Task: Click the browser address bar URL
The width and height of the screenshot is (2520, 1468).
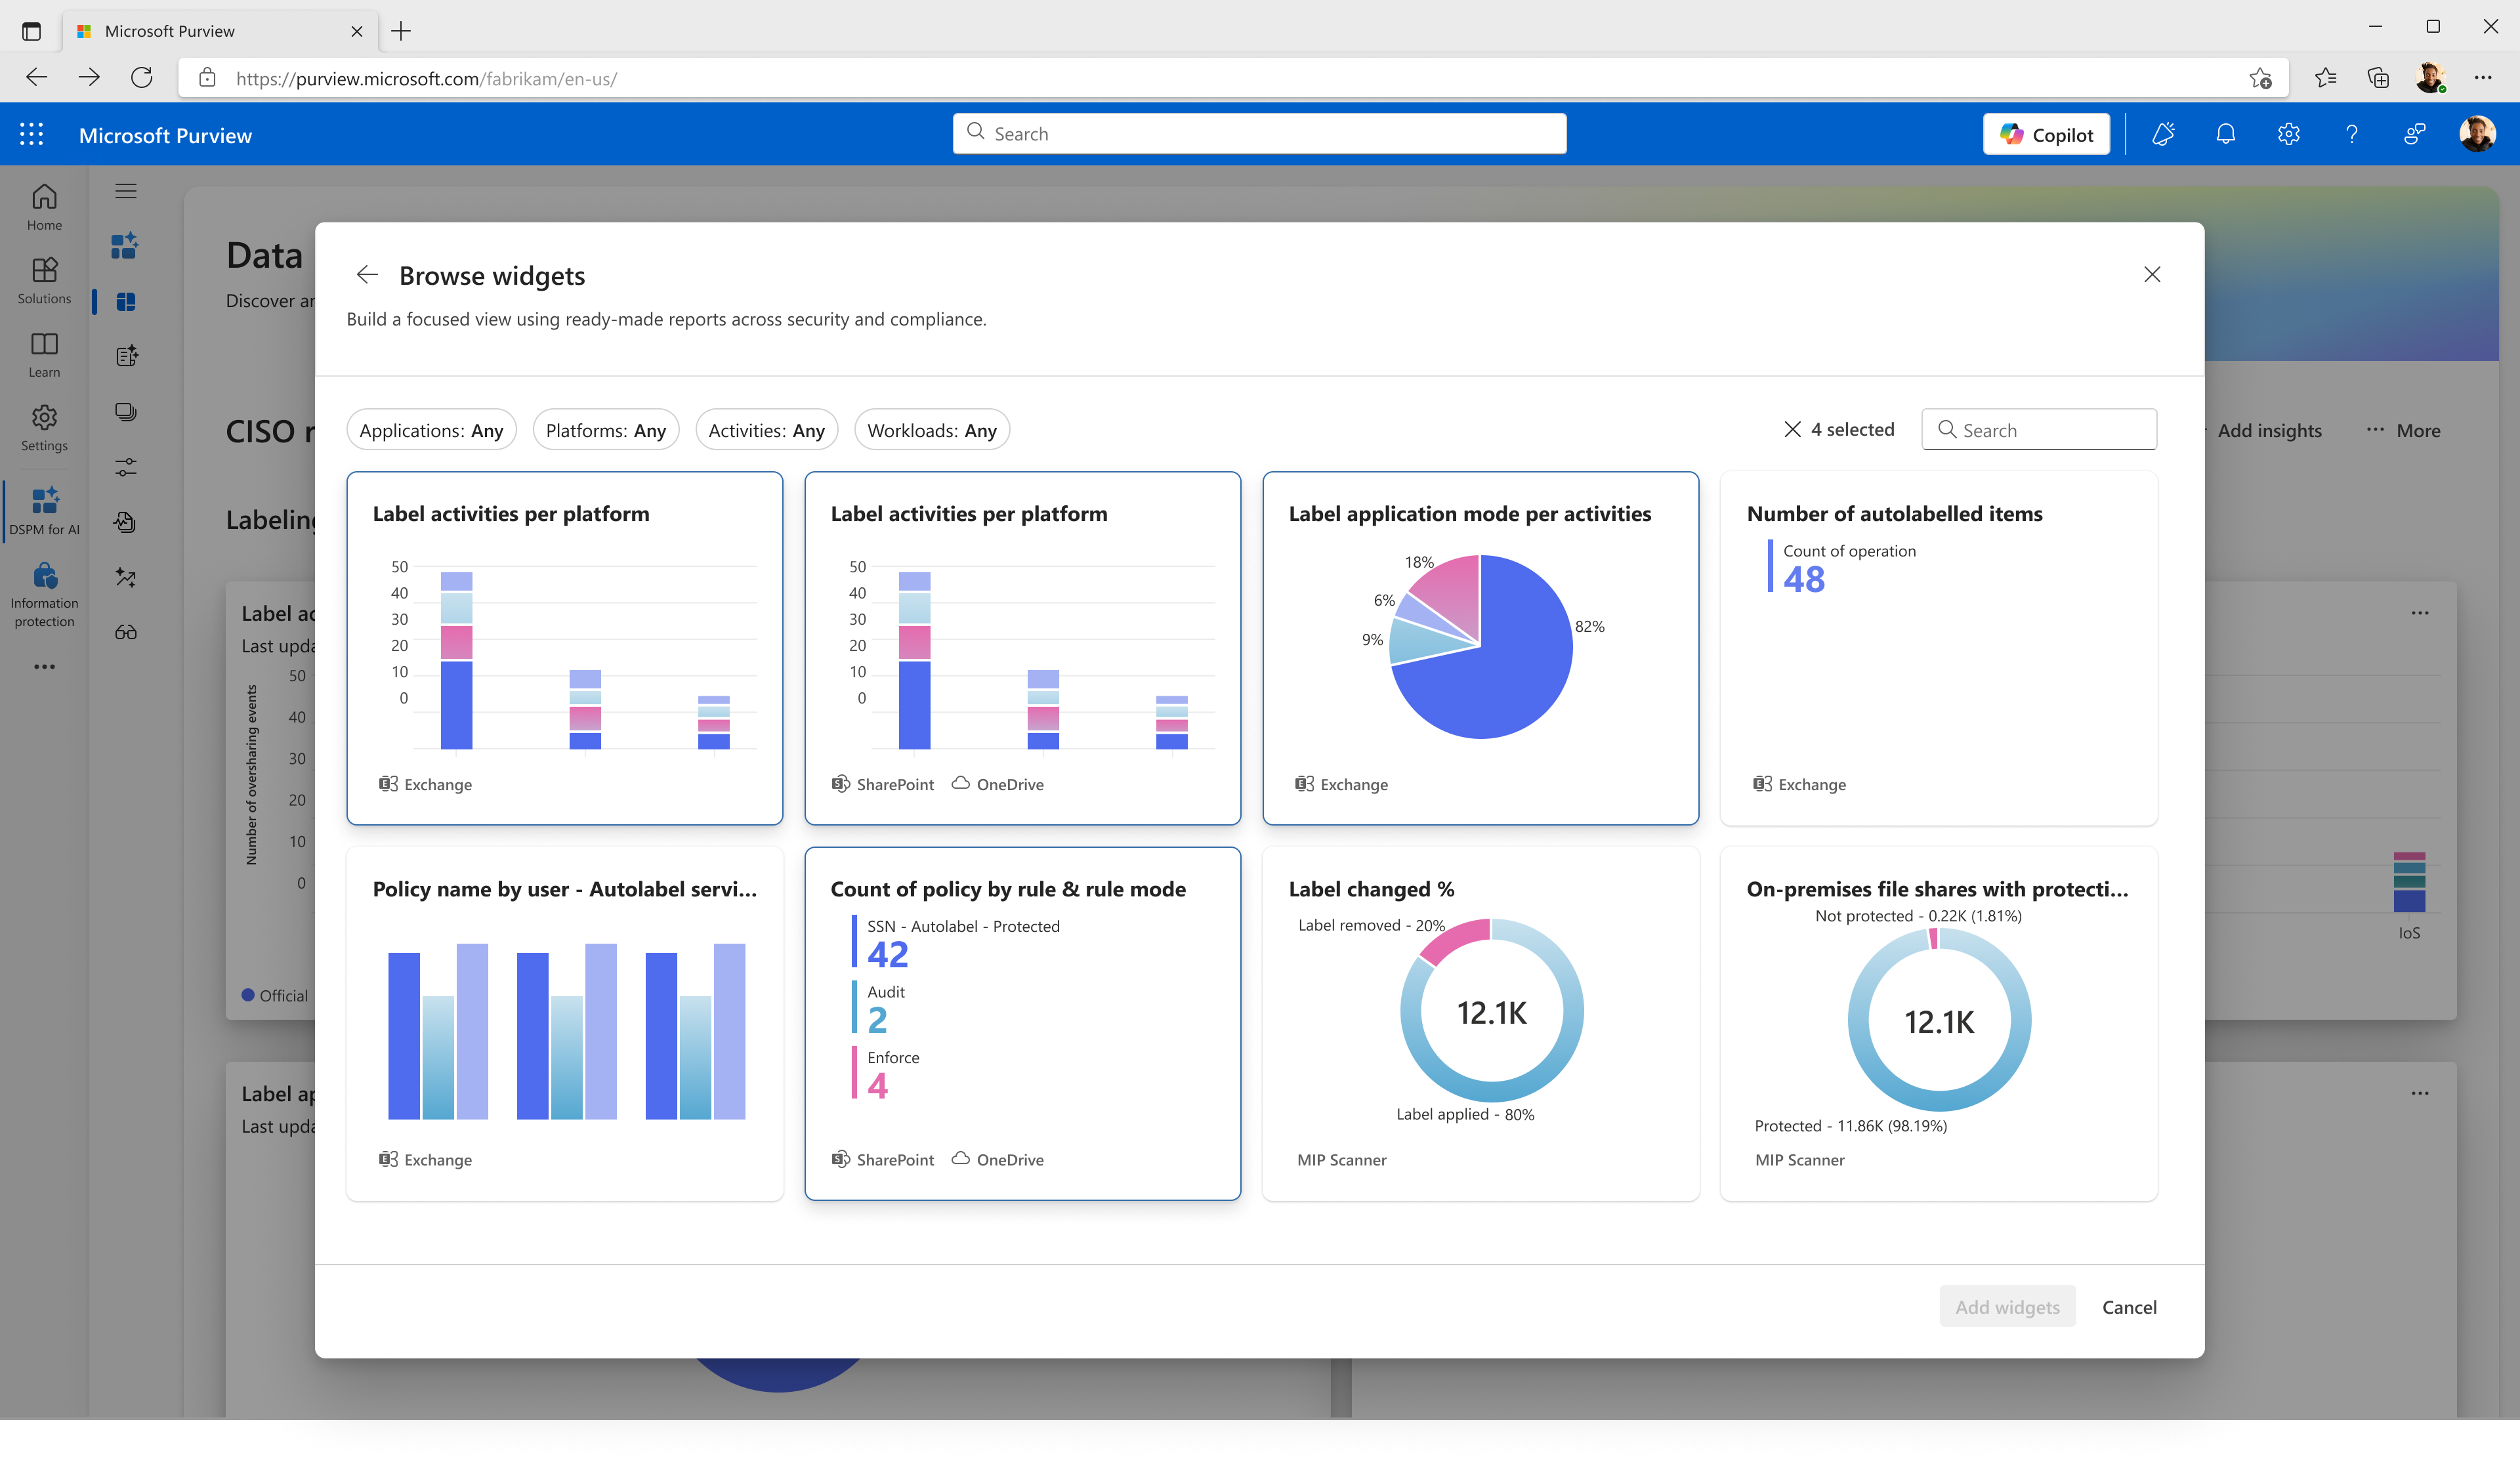Action: coord(426,78)
